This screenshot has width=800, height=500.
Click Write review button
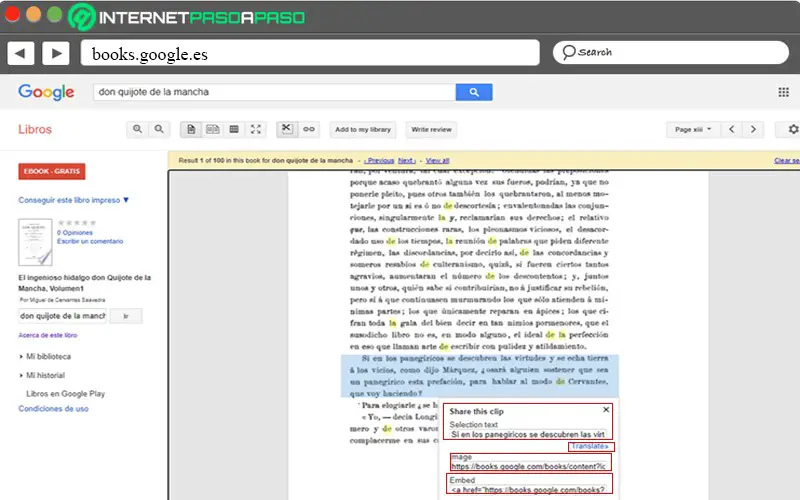(431, 130)
